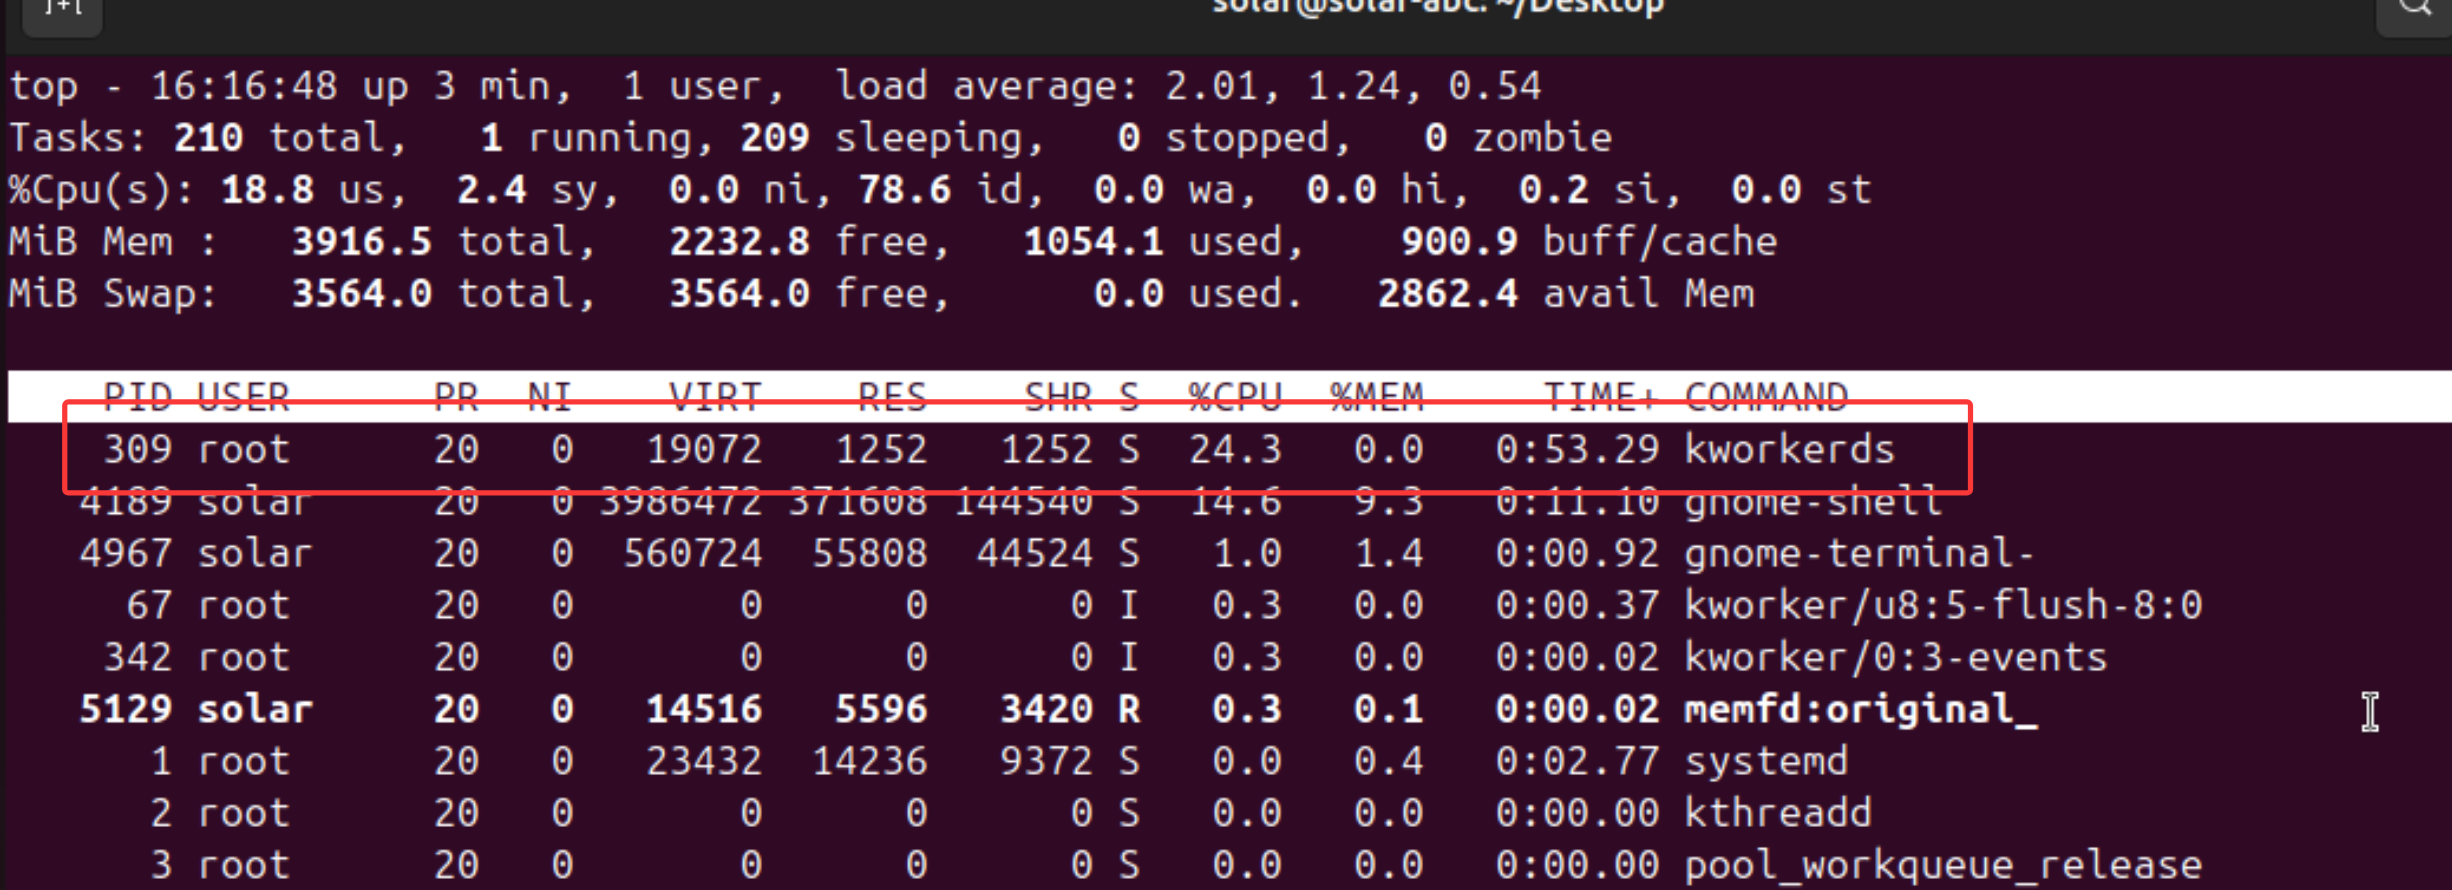Select the kworkerds command name
The width and height of the screenshot is (2452, 890).
1790,449
